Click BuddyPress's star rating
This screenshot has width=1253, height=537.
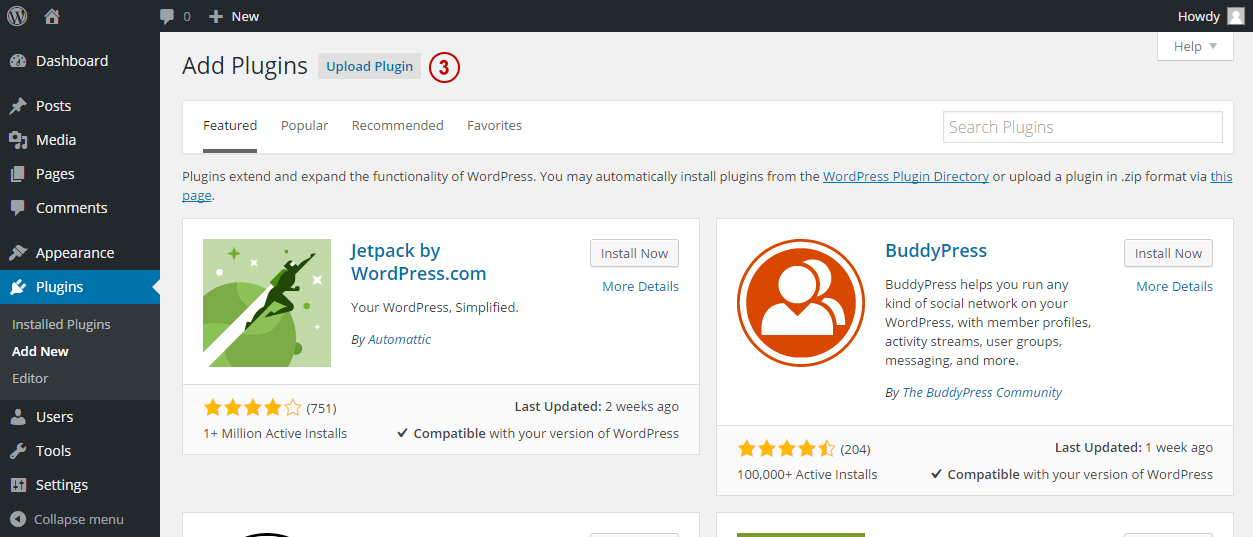coord(786,449)
